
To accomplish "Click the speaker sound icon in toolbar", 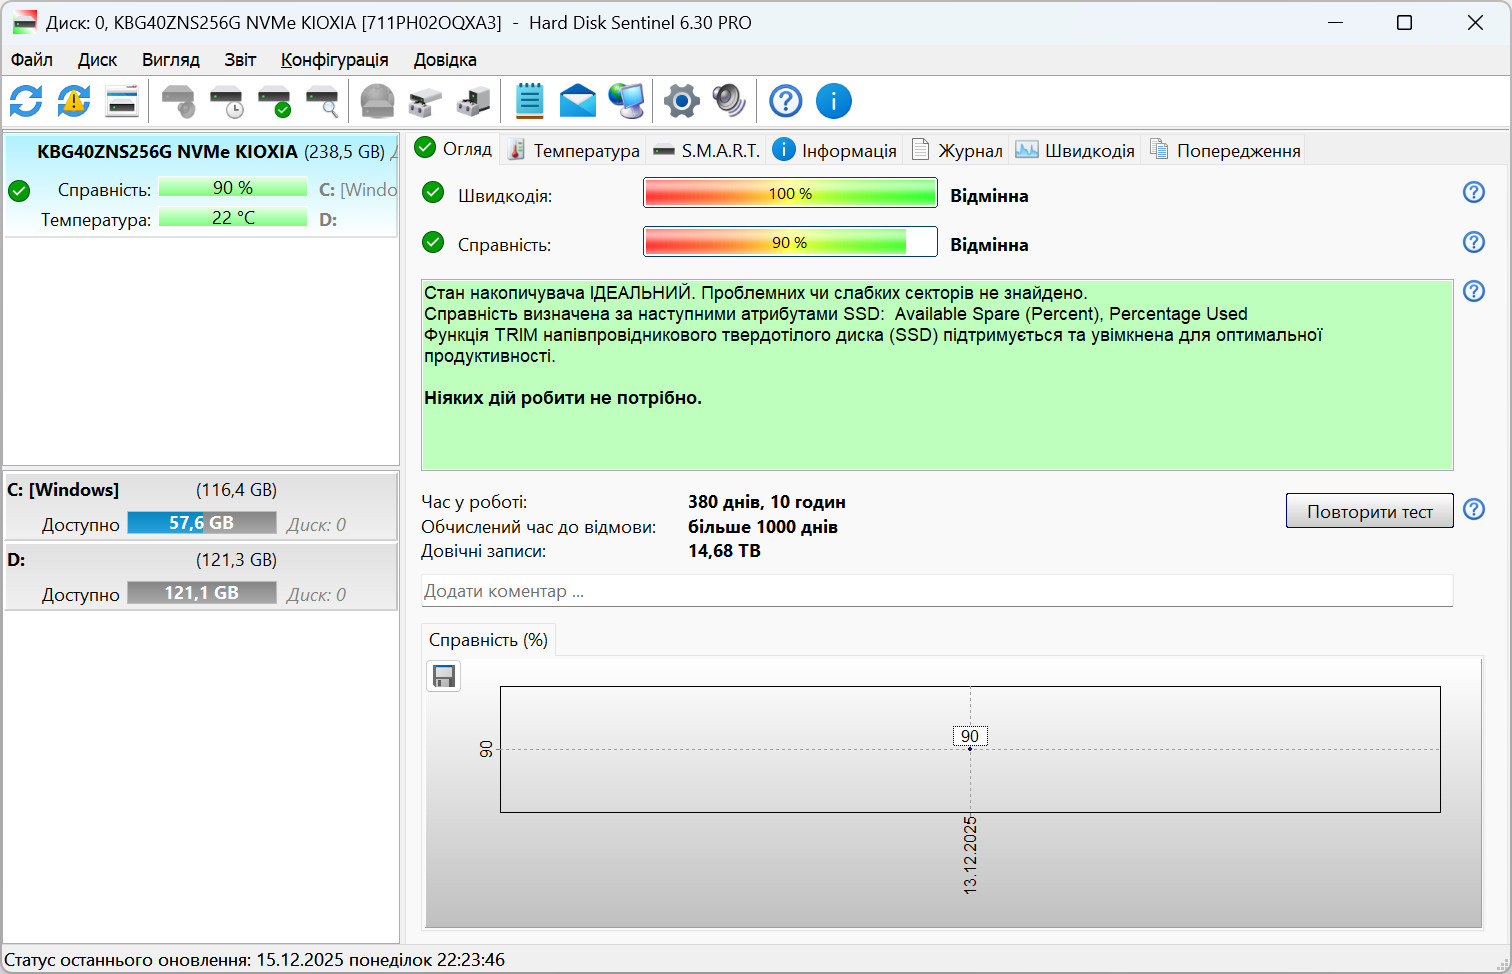I will (x=730, y=101).
